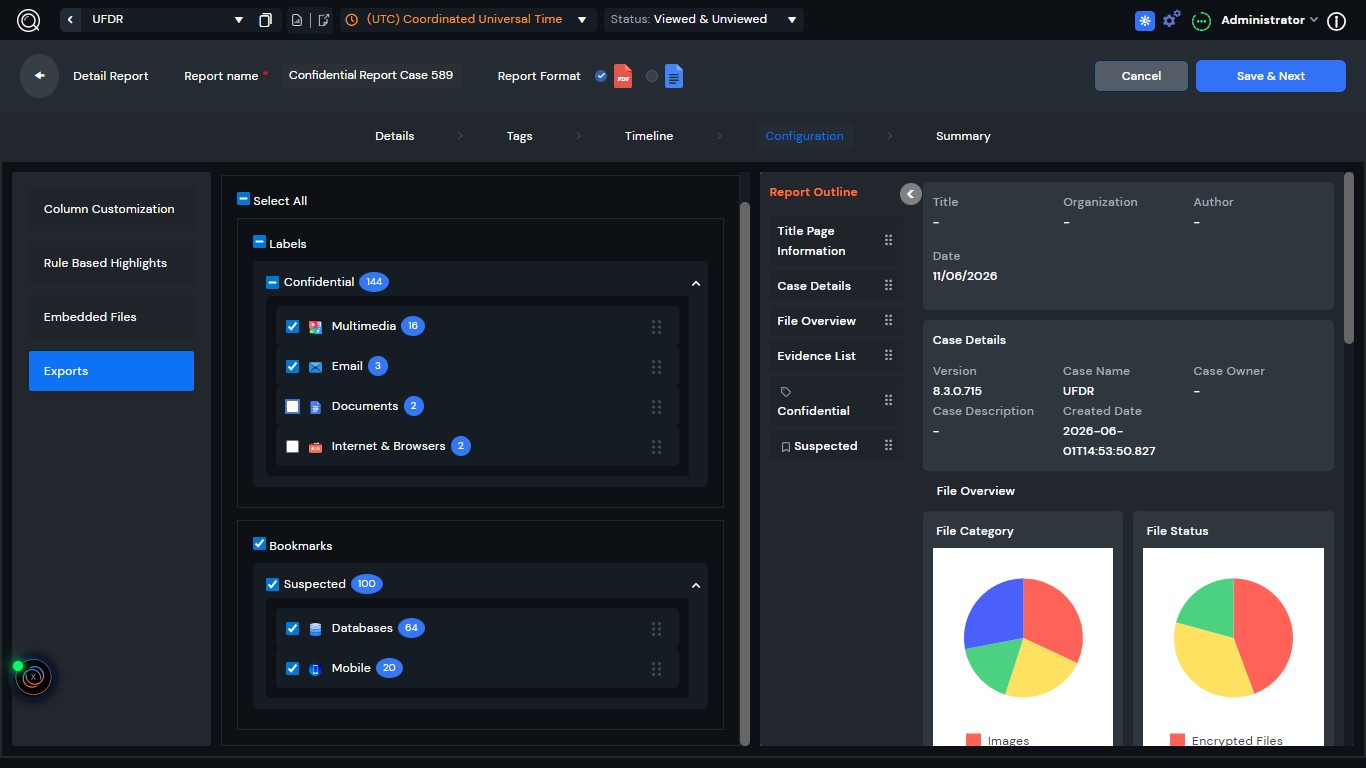Toggle the Labels checkbox
This screenshot has height=768, width=1366.
tap(259, 242)
